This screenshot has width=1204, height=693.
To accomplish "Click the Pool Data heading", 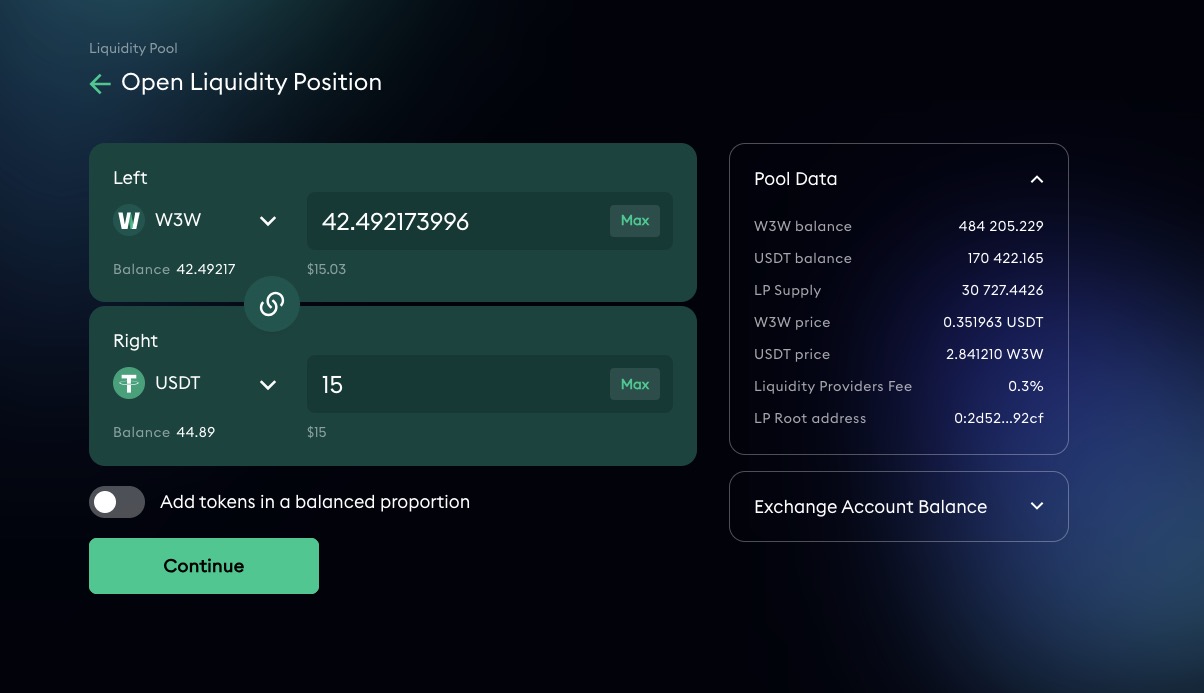I will [x=796, y=179].
